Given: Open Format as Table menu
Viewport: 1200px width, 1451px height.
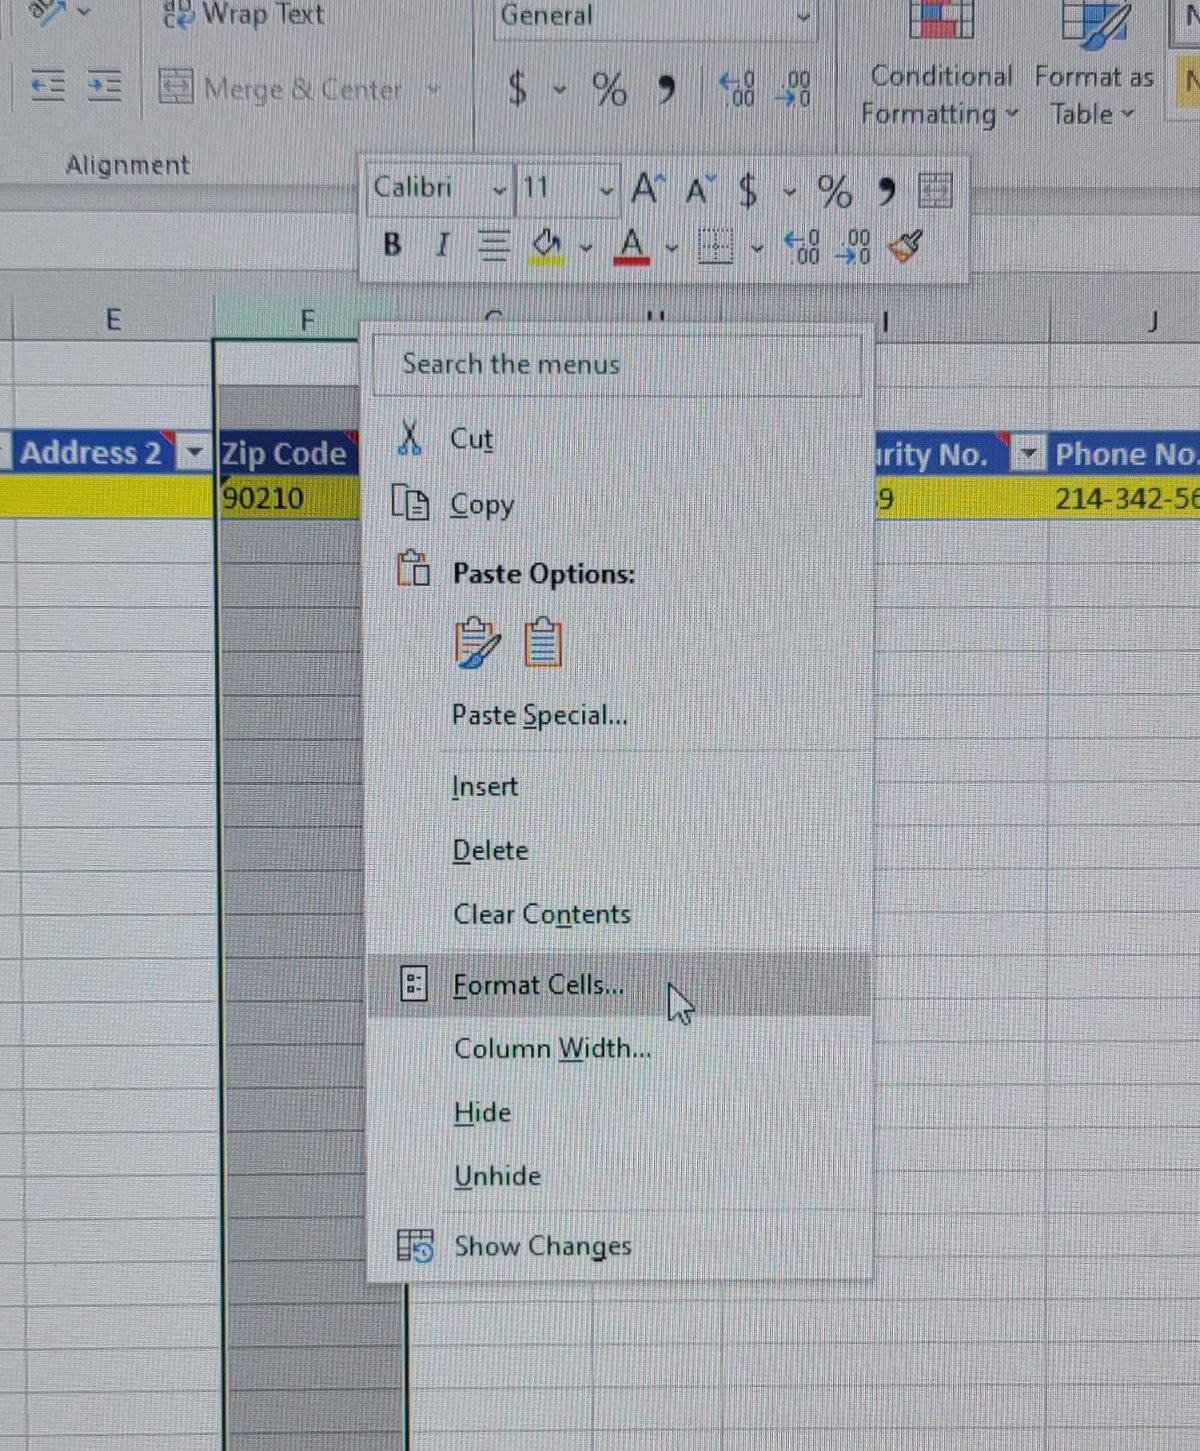Looking at the screenshot, I should coord(1093,66).
